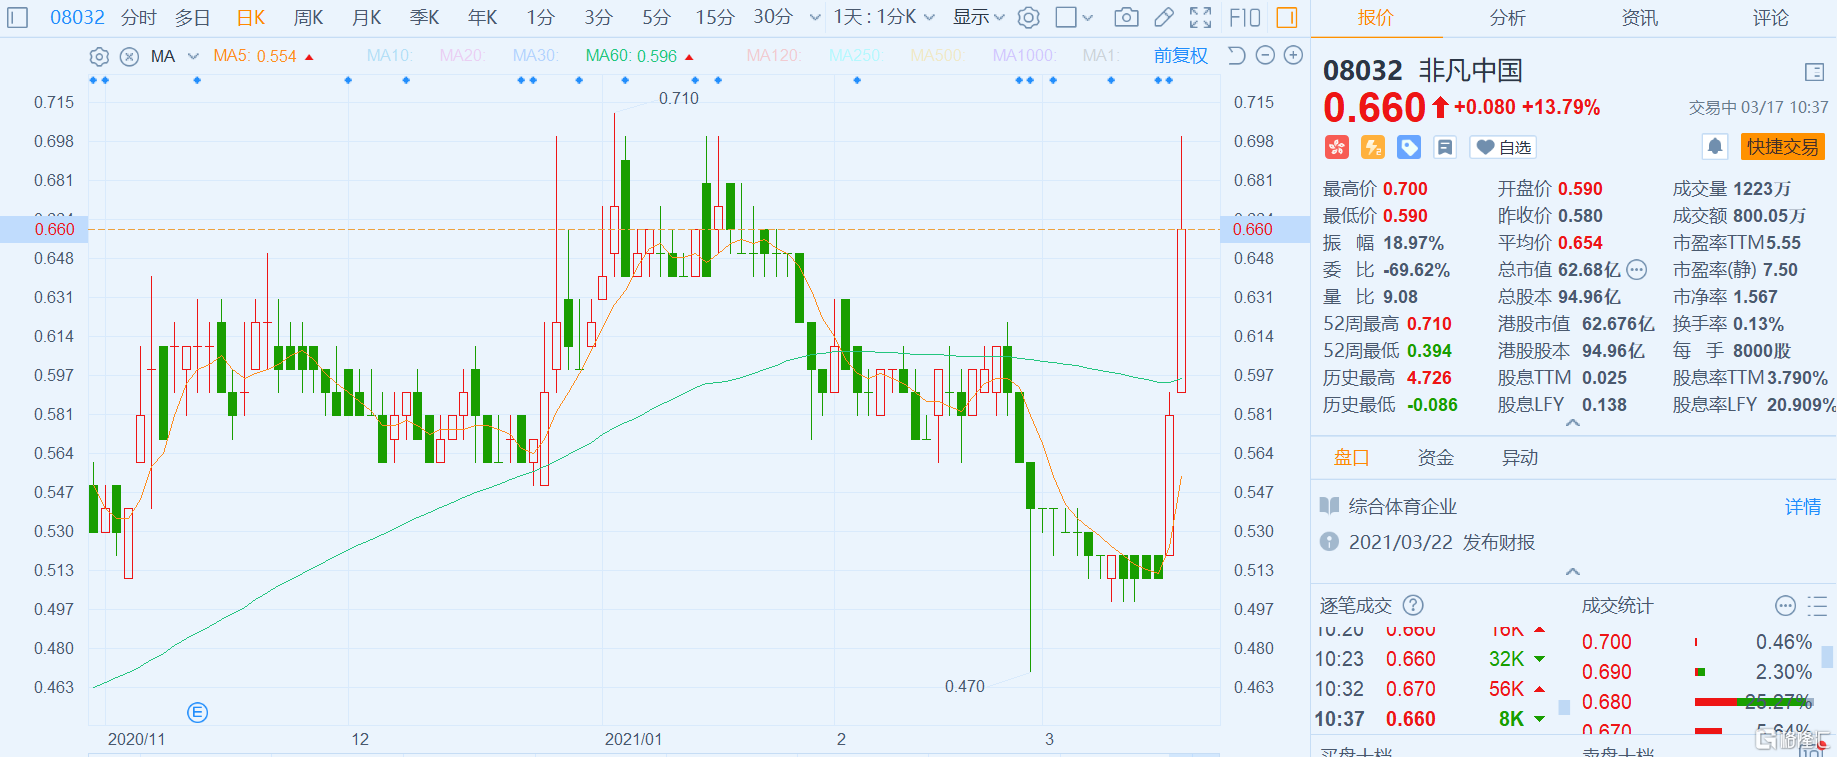Click the blue tag icon
1837x757 pixels.
tap(1409, 147)
